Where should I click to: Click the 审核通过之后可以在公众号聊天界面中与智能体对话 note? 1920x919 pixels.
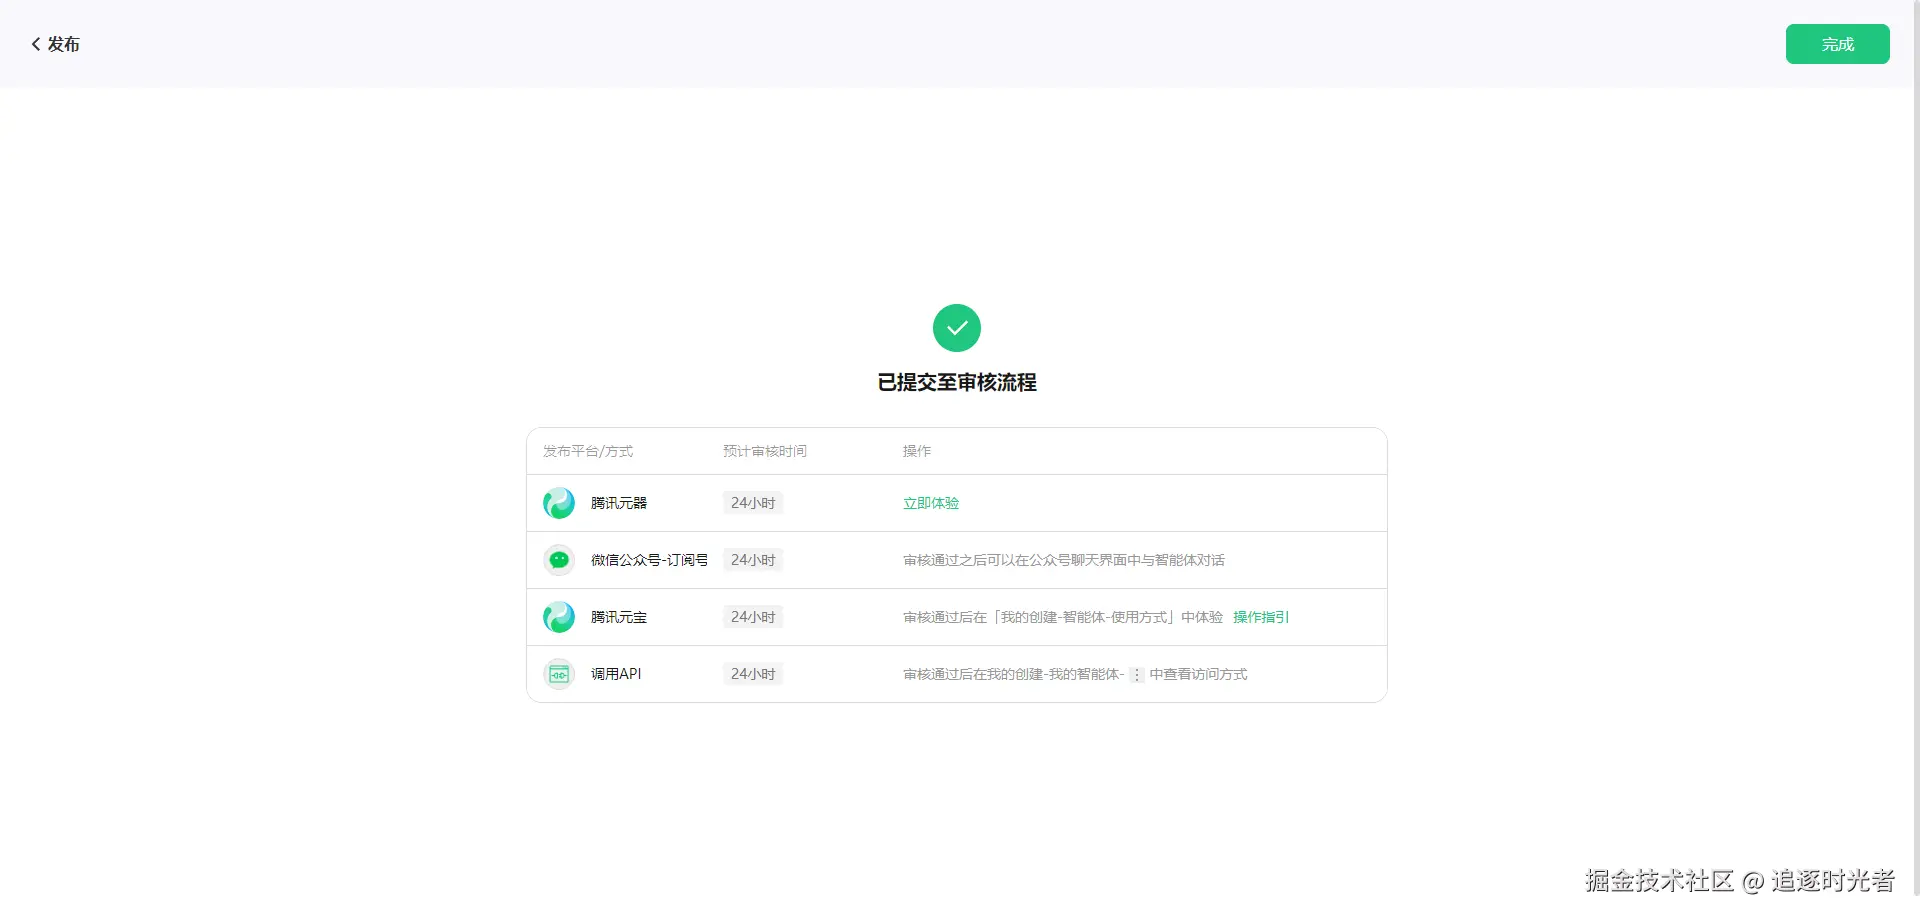point(1064,560)
